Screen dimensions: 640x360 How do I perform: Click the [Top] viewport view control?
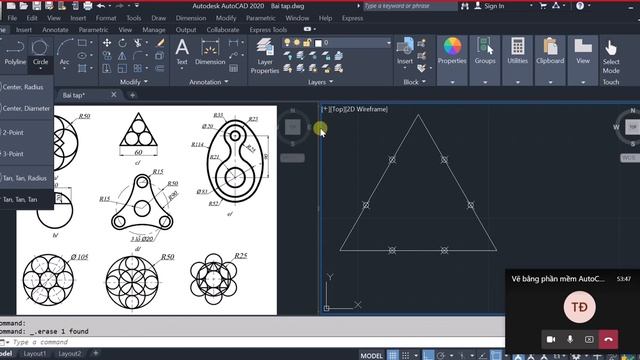click(337, 109)
